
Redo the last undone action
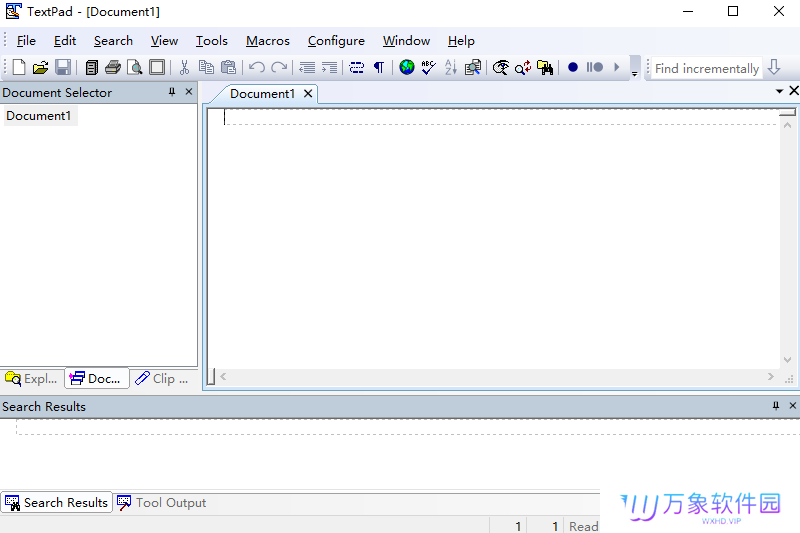279,67
